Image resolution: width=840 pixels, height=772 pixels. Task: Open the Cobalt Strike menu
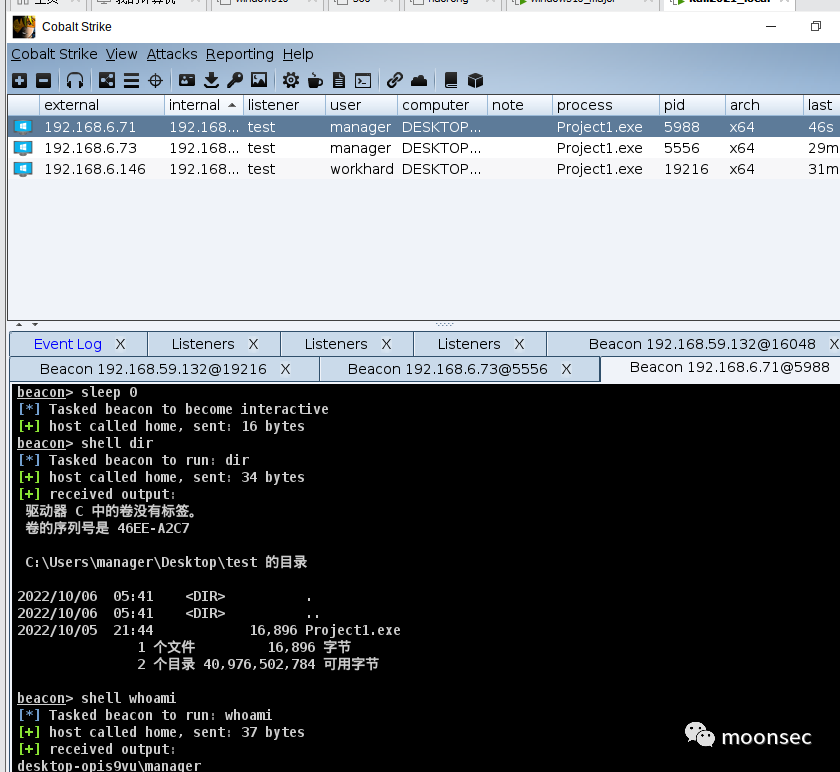(54, 54)
